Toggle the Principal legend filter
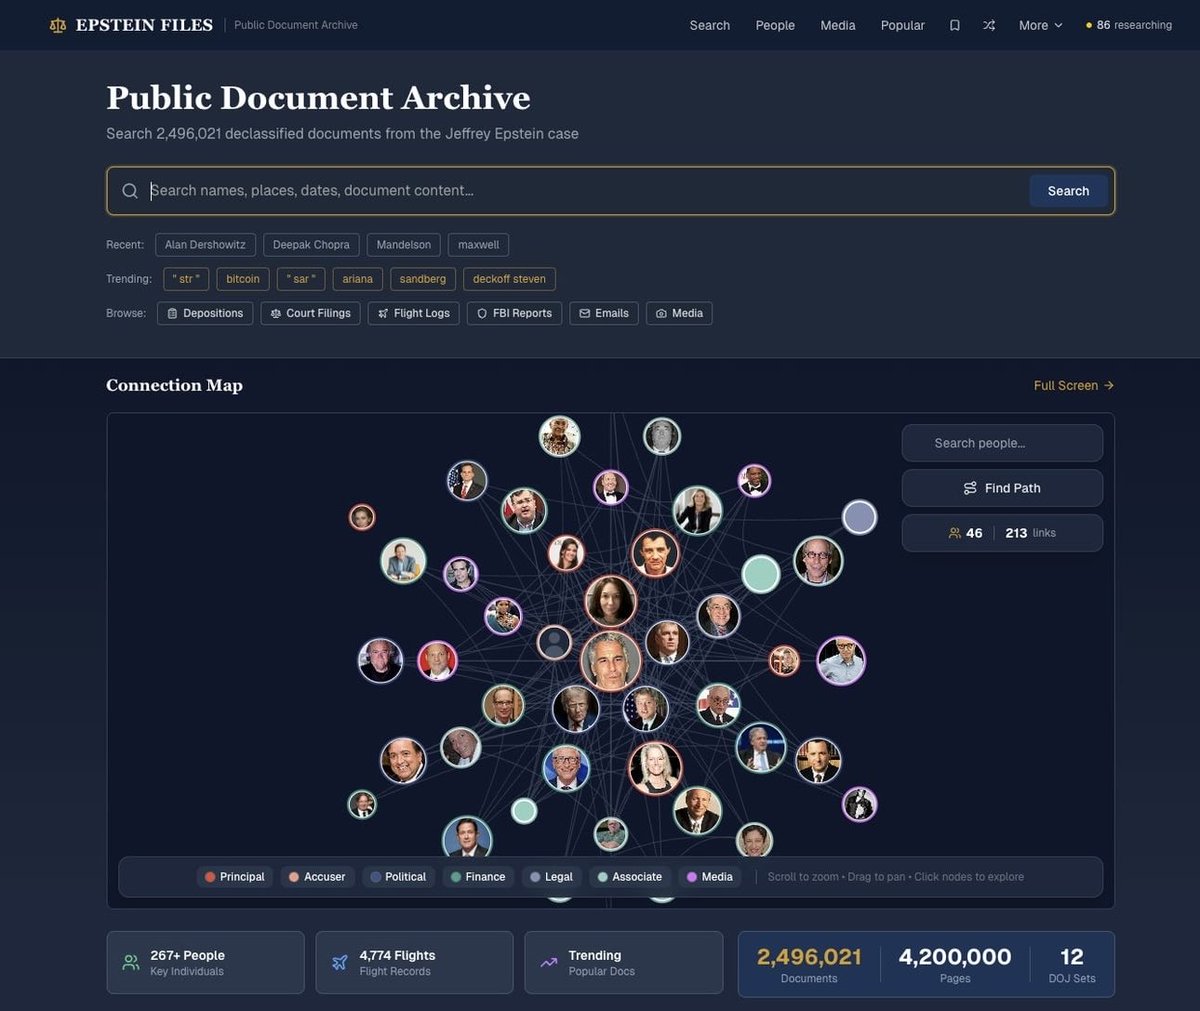The height and width of the screenshot is (1011, 1200). tap(235, 877)
